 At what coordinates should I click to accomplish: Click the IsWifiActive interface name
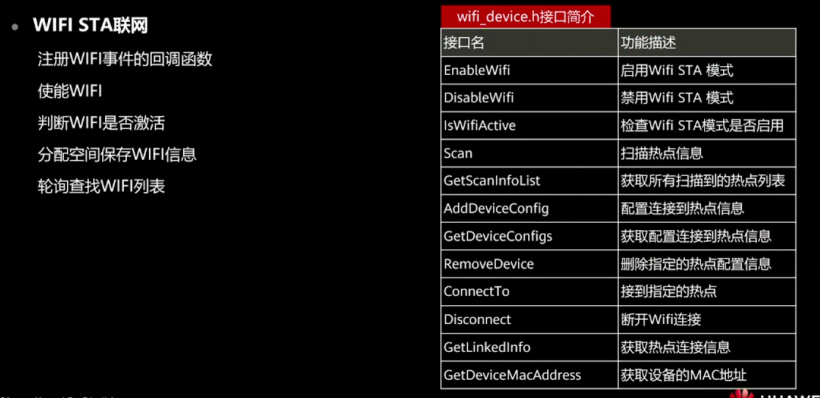tap(480, 126)
